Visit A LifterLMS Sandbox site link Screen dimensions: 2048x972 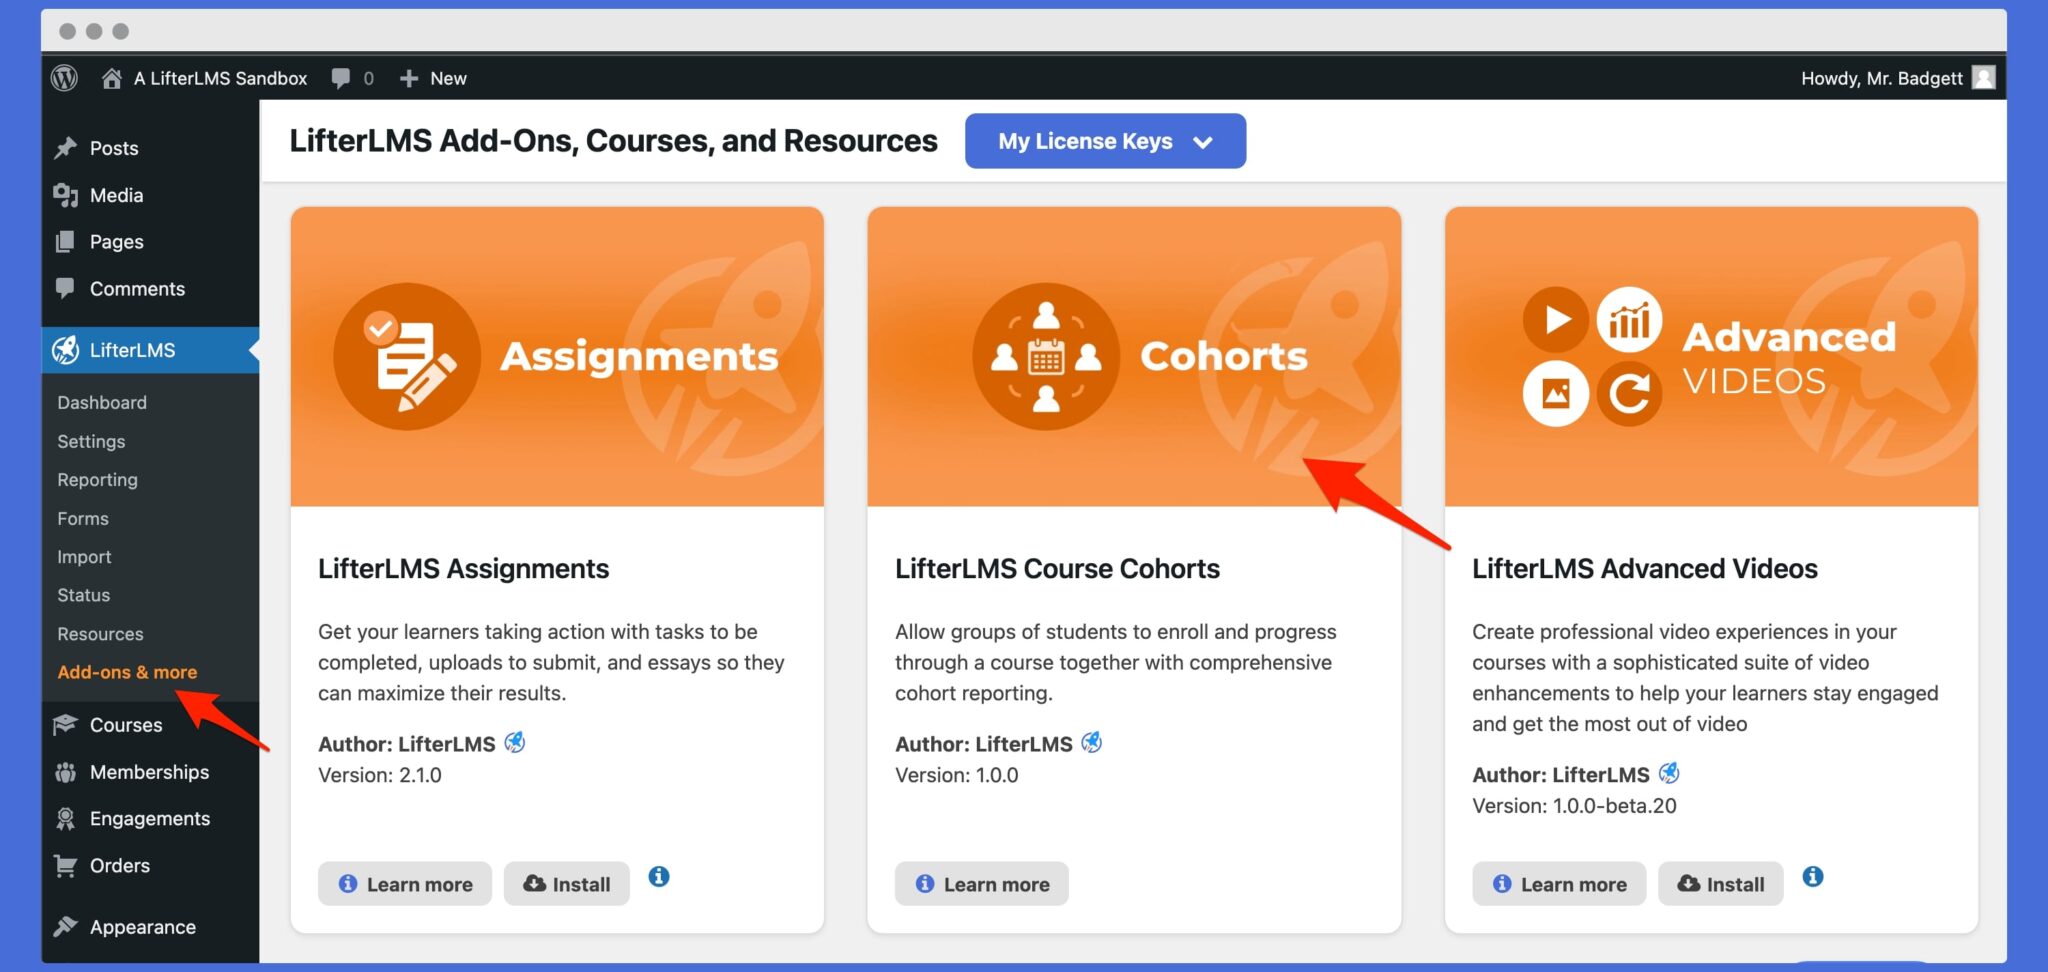(x=219, y=77)
